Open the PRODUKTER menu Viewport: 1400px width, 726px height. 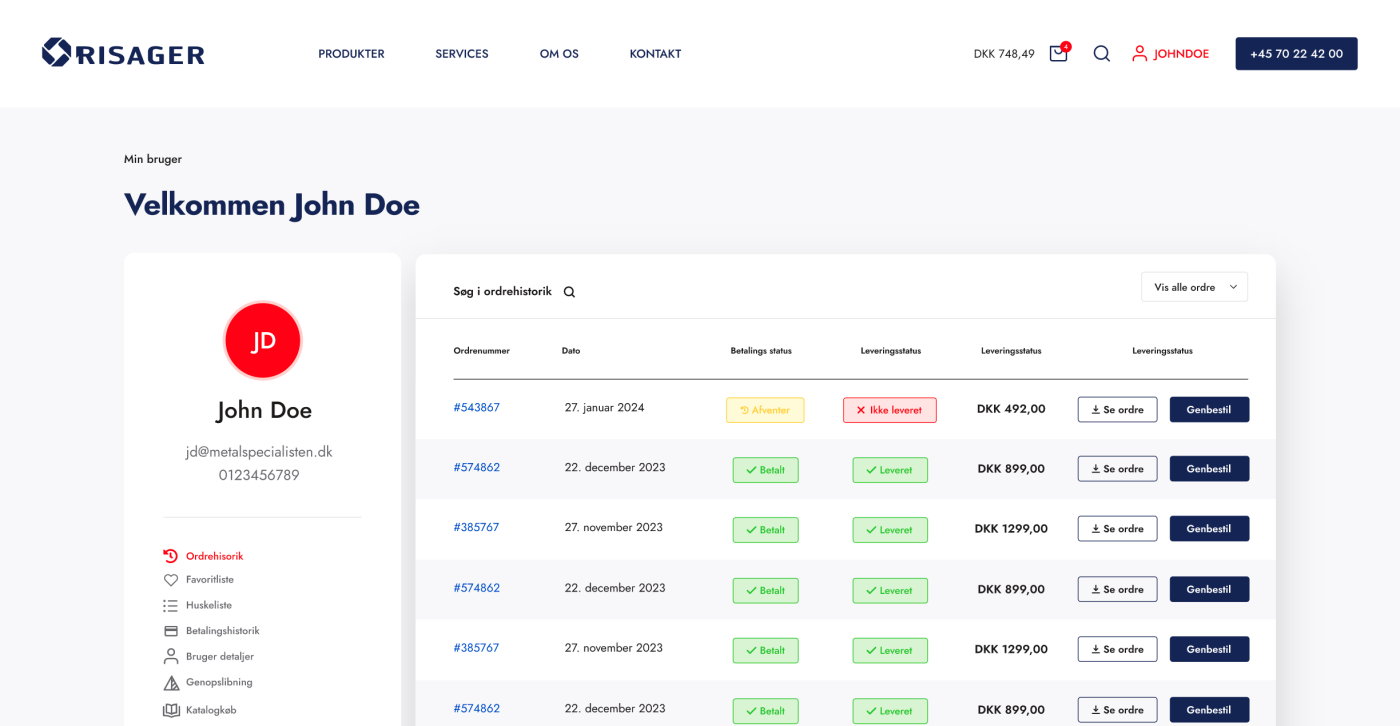point(351,54)
